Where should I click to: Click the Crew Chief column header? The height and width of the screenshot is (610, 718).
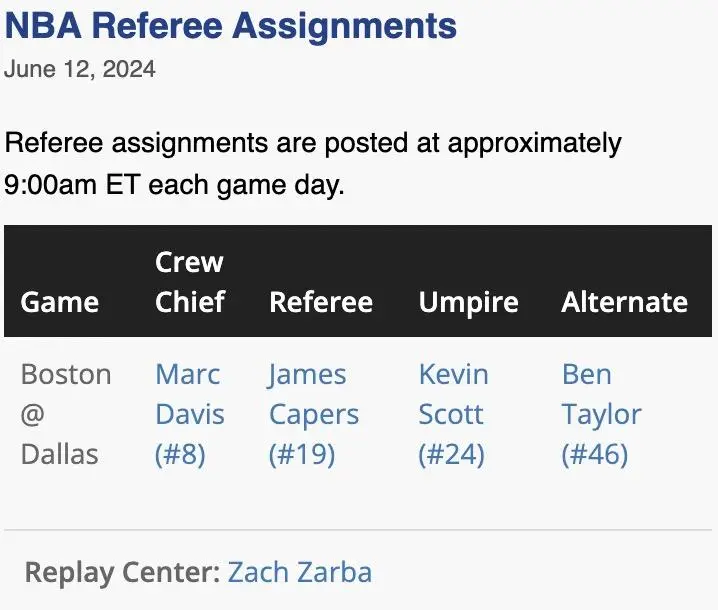click(190, 282)
